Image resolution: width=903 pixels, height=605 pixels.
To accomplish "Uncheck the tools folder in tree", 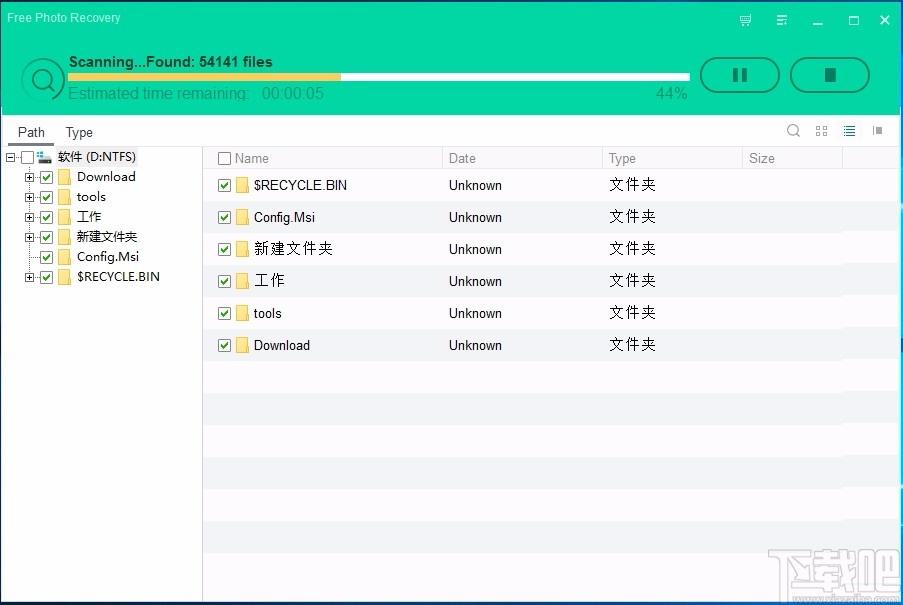I will click(47, 197).
